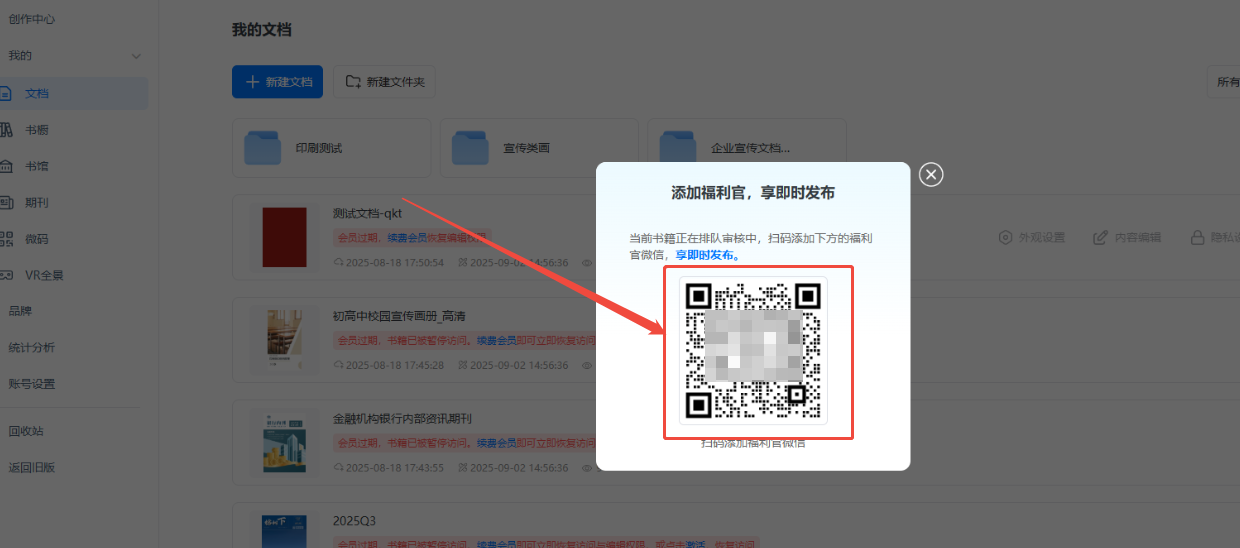Viewport: 1240px width, 548px height.
Task: Click the 新建文件夹 button
Action: pyautogui.click(x=385, y=82)
